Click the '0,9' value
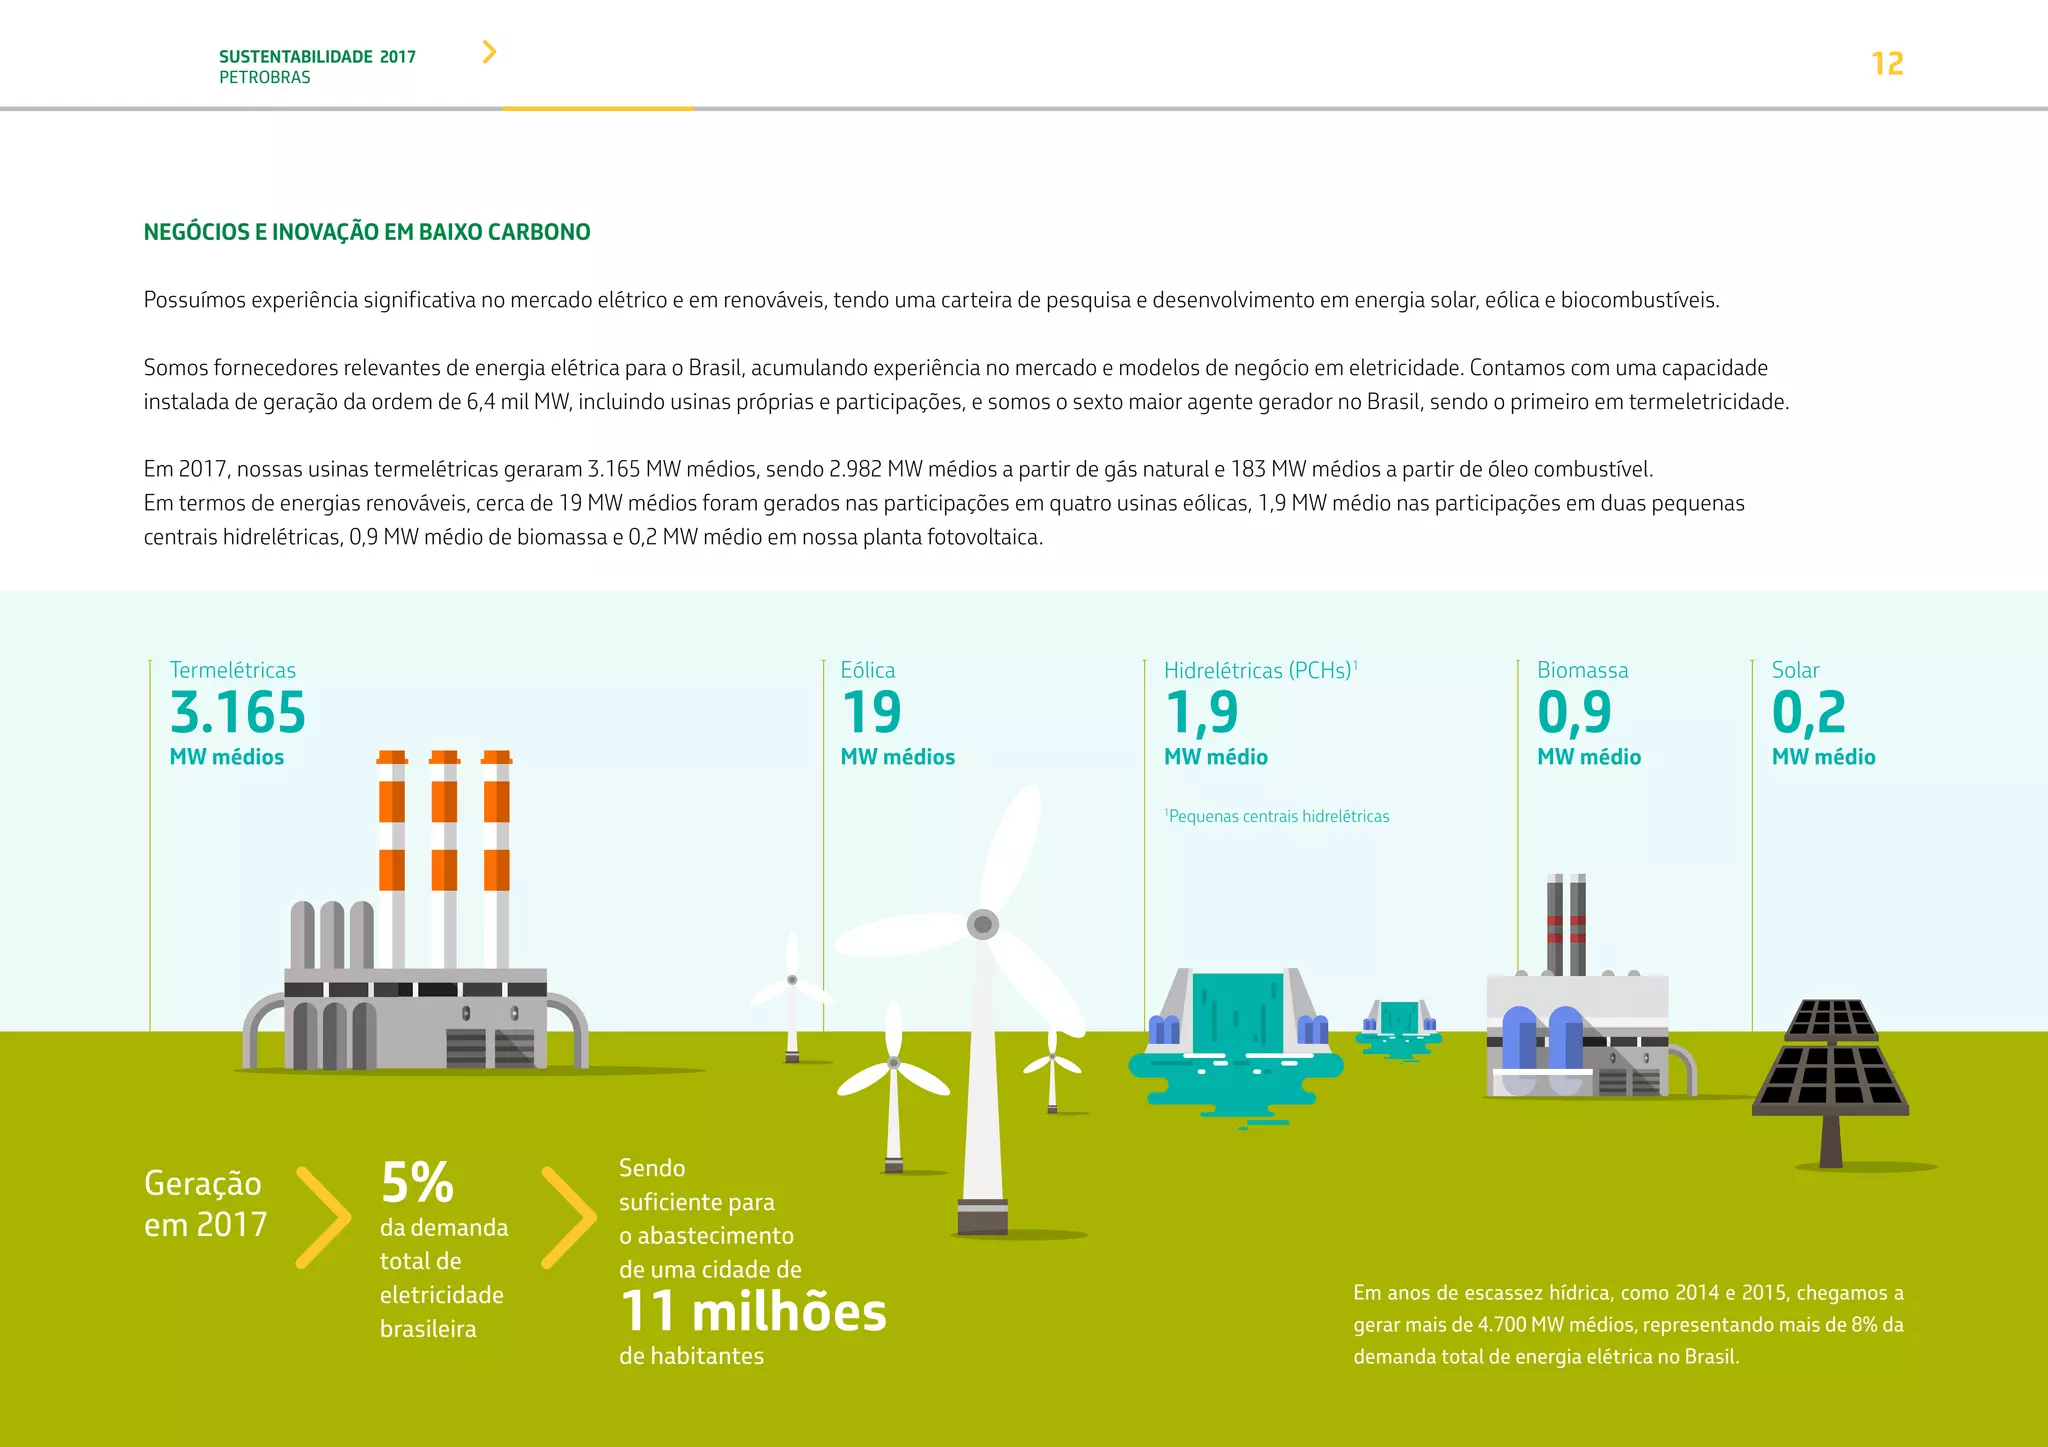 coord(1574,714)
